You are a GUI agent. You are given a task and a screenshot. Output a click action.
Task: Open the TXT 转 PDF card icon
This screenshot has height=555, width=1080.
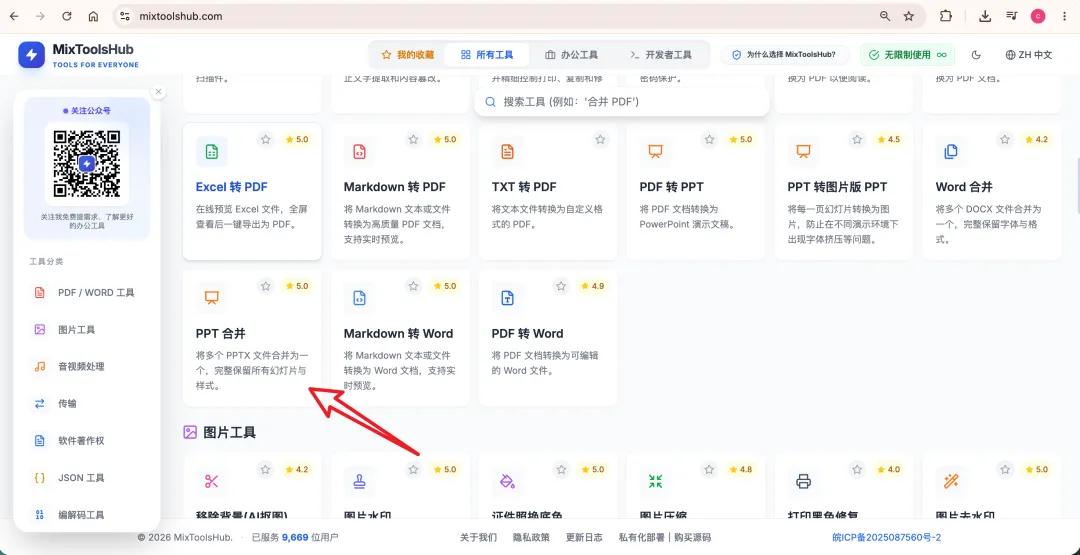coord(507,151)
